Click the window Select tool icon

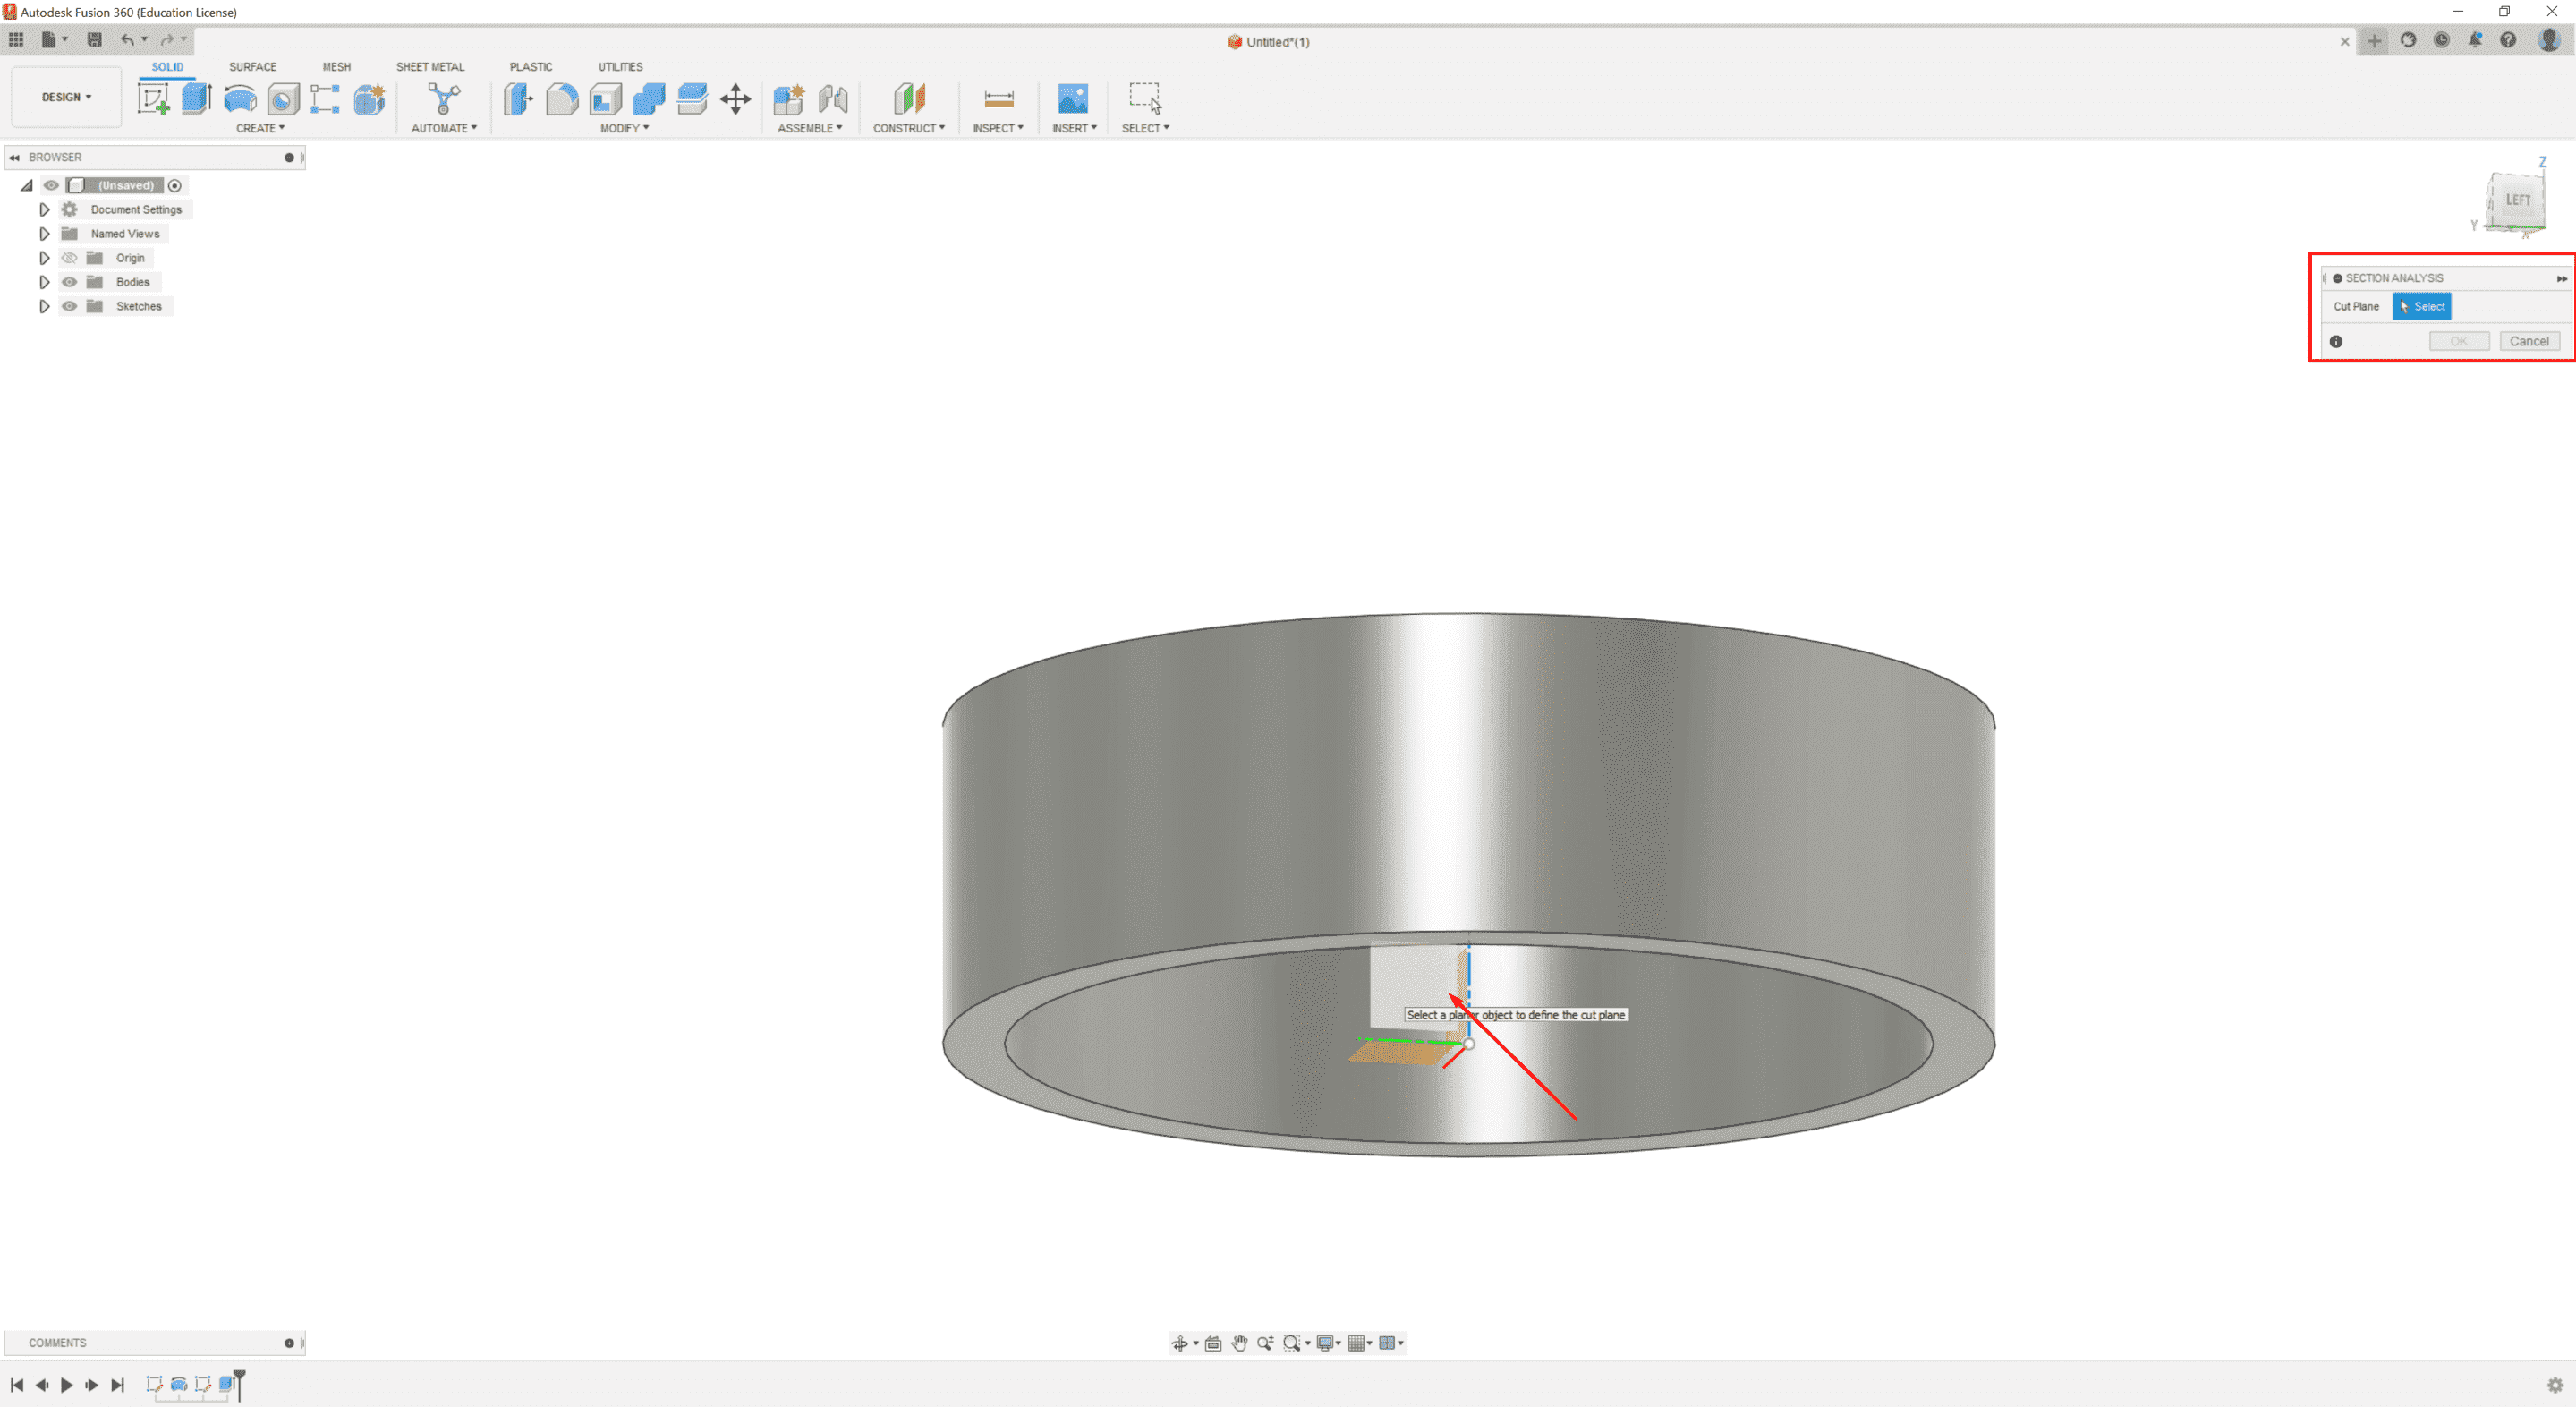point(1146,98)
